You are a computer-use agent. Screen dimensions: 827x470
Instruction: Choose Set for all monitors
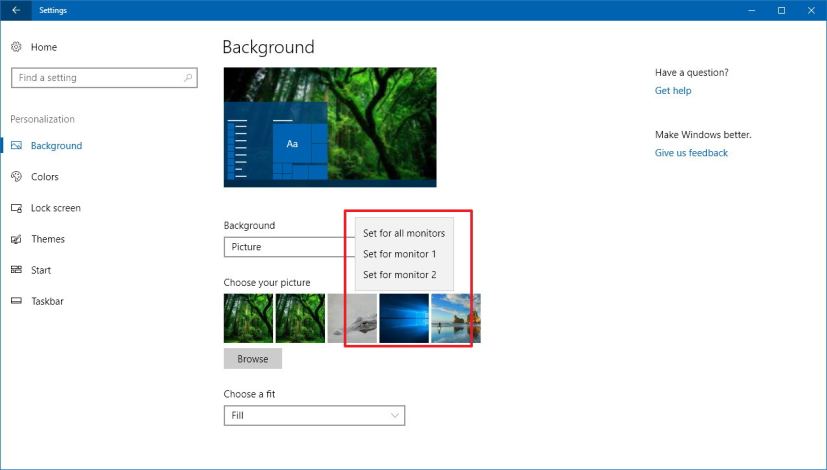click(x=404, y=233)
